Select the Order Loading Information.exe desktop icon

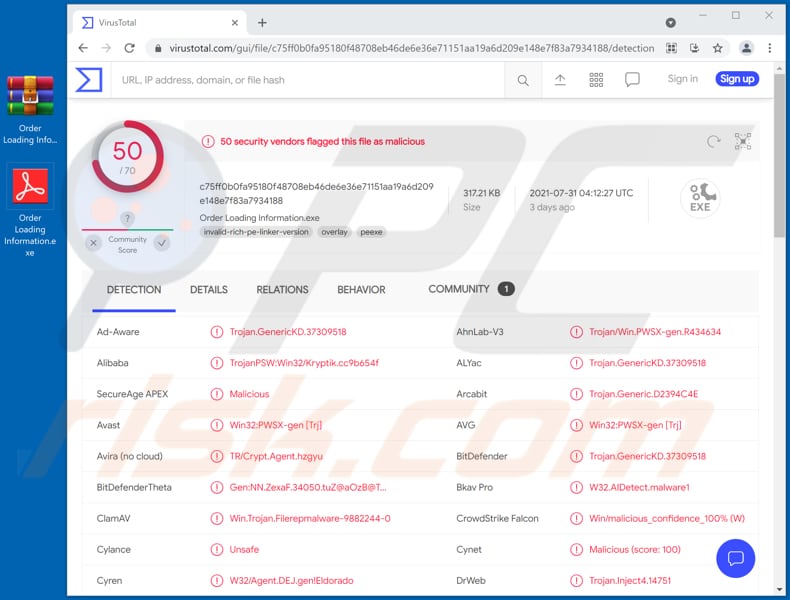pos(30,211)
